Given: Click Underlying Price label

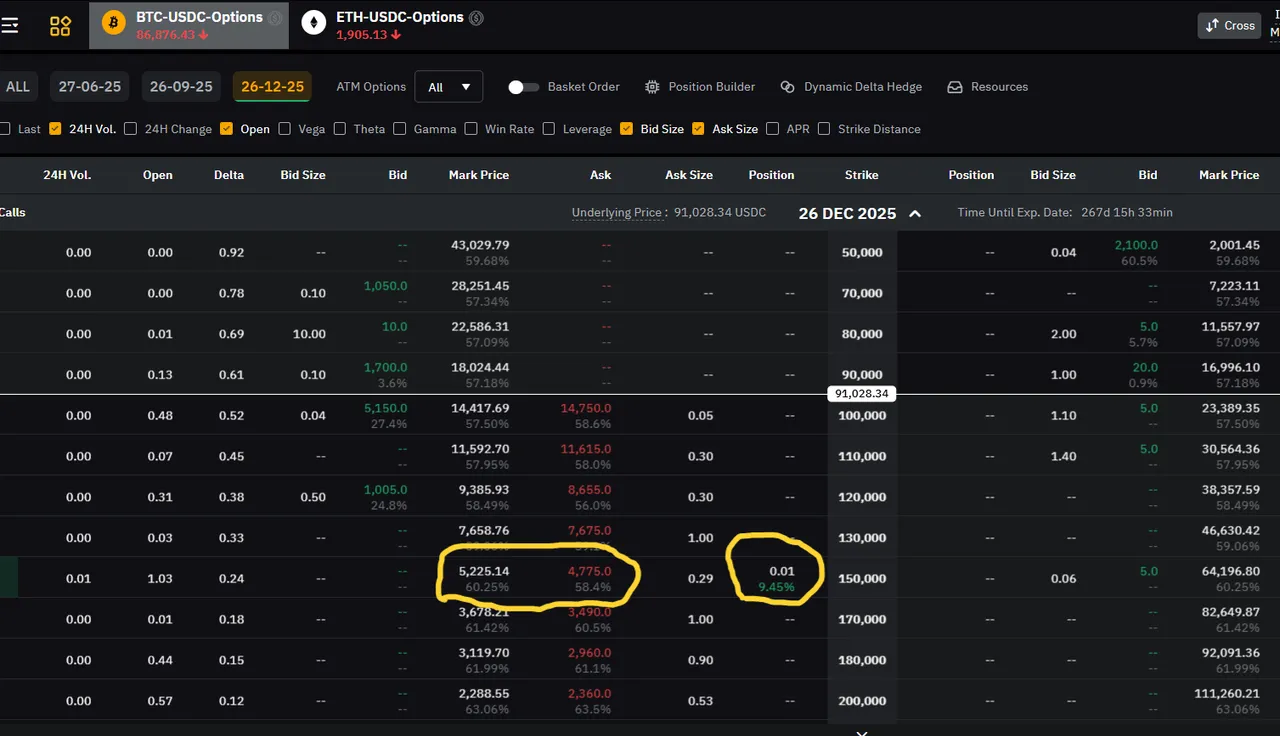Looking at the screenshot, I should 619,213.
